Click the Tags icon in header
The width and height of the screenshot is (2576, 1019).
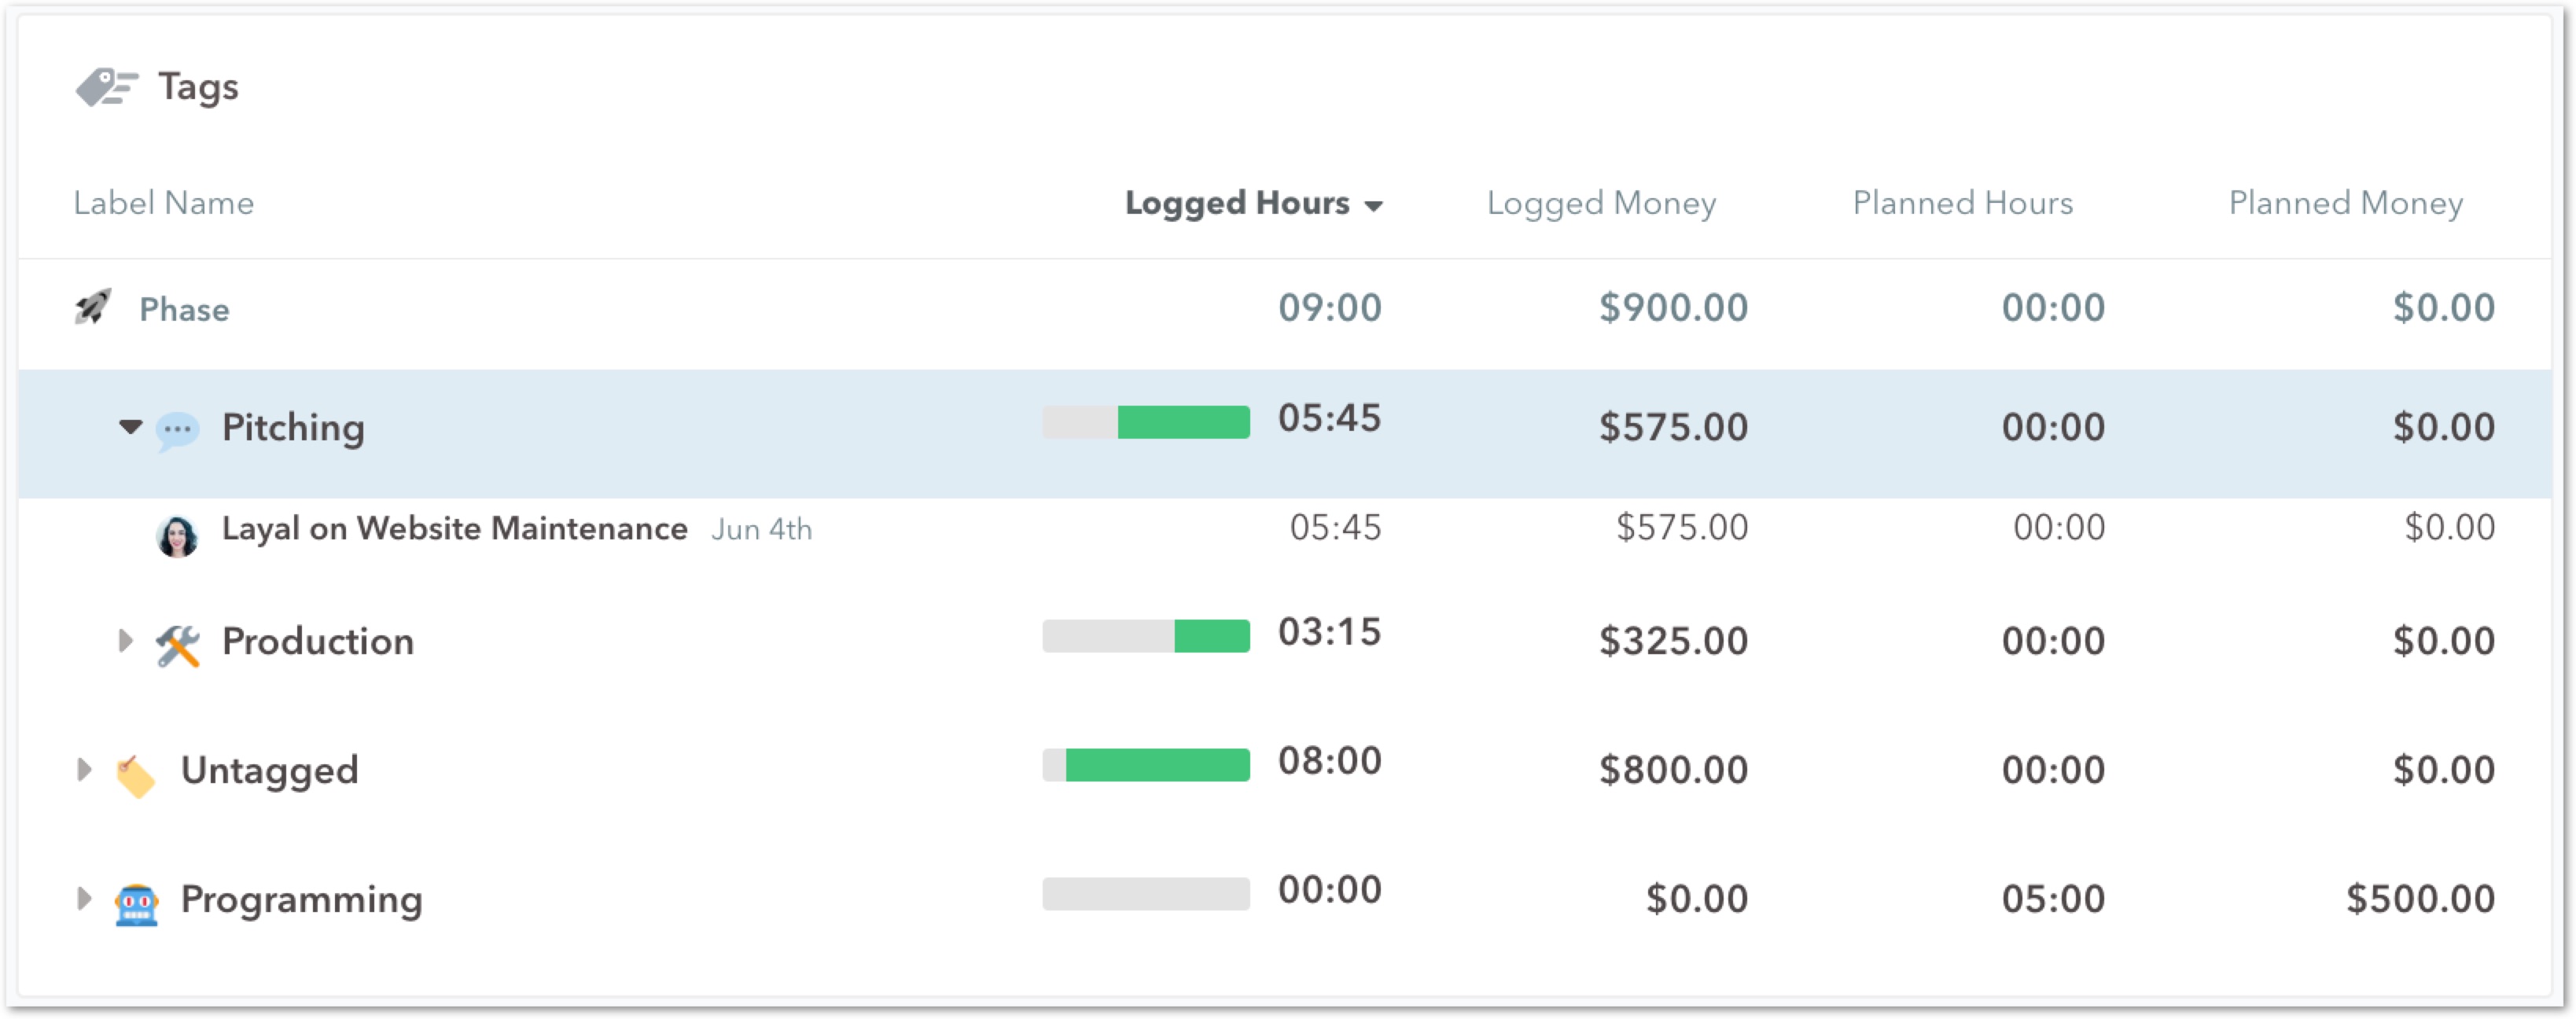[x=106, y=87]
